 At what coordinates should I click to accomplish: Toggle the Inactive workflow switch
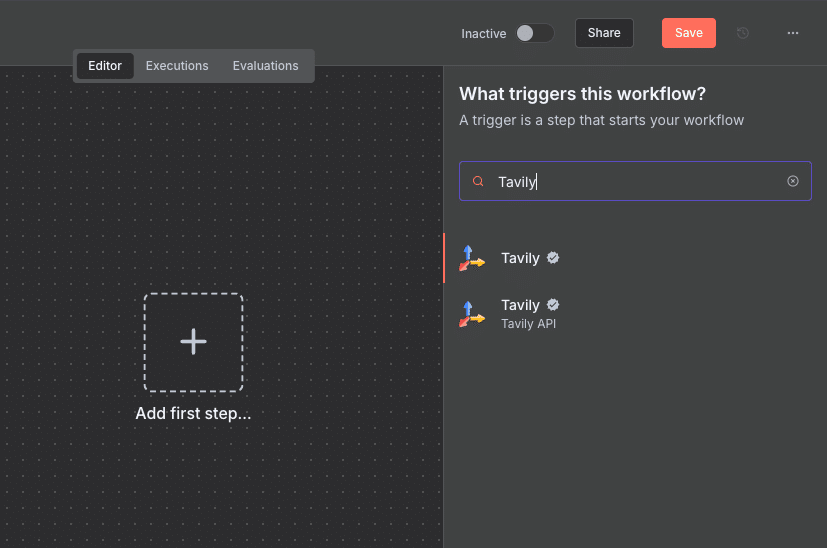click(x=535, y=33)
